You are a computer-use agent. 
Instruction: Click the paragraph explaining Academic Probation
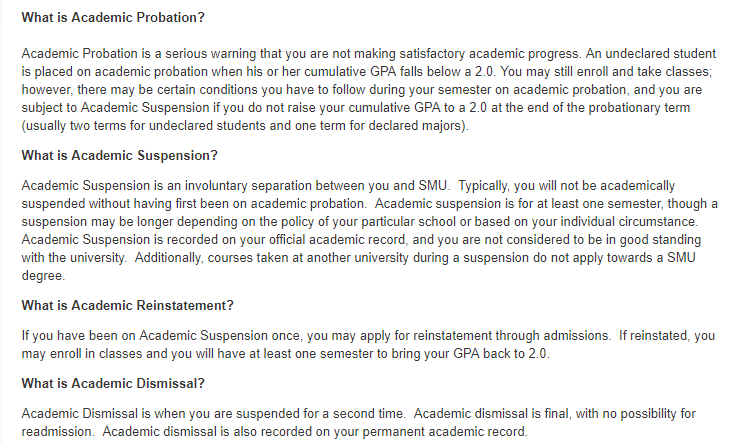[x=360, y=89]
